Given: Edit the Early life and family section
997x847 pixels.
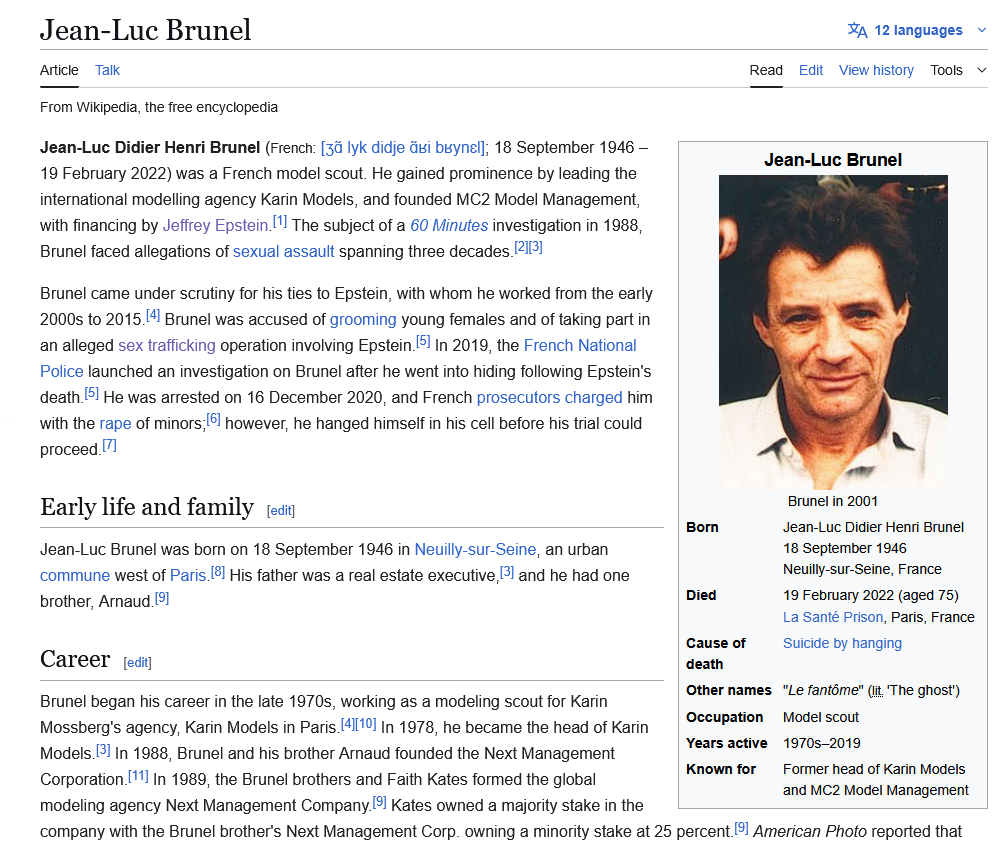Looking at the screenshot, I should (281, 511).
